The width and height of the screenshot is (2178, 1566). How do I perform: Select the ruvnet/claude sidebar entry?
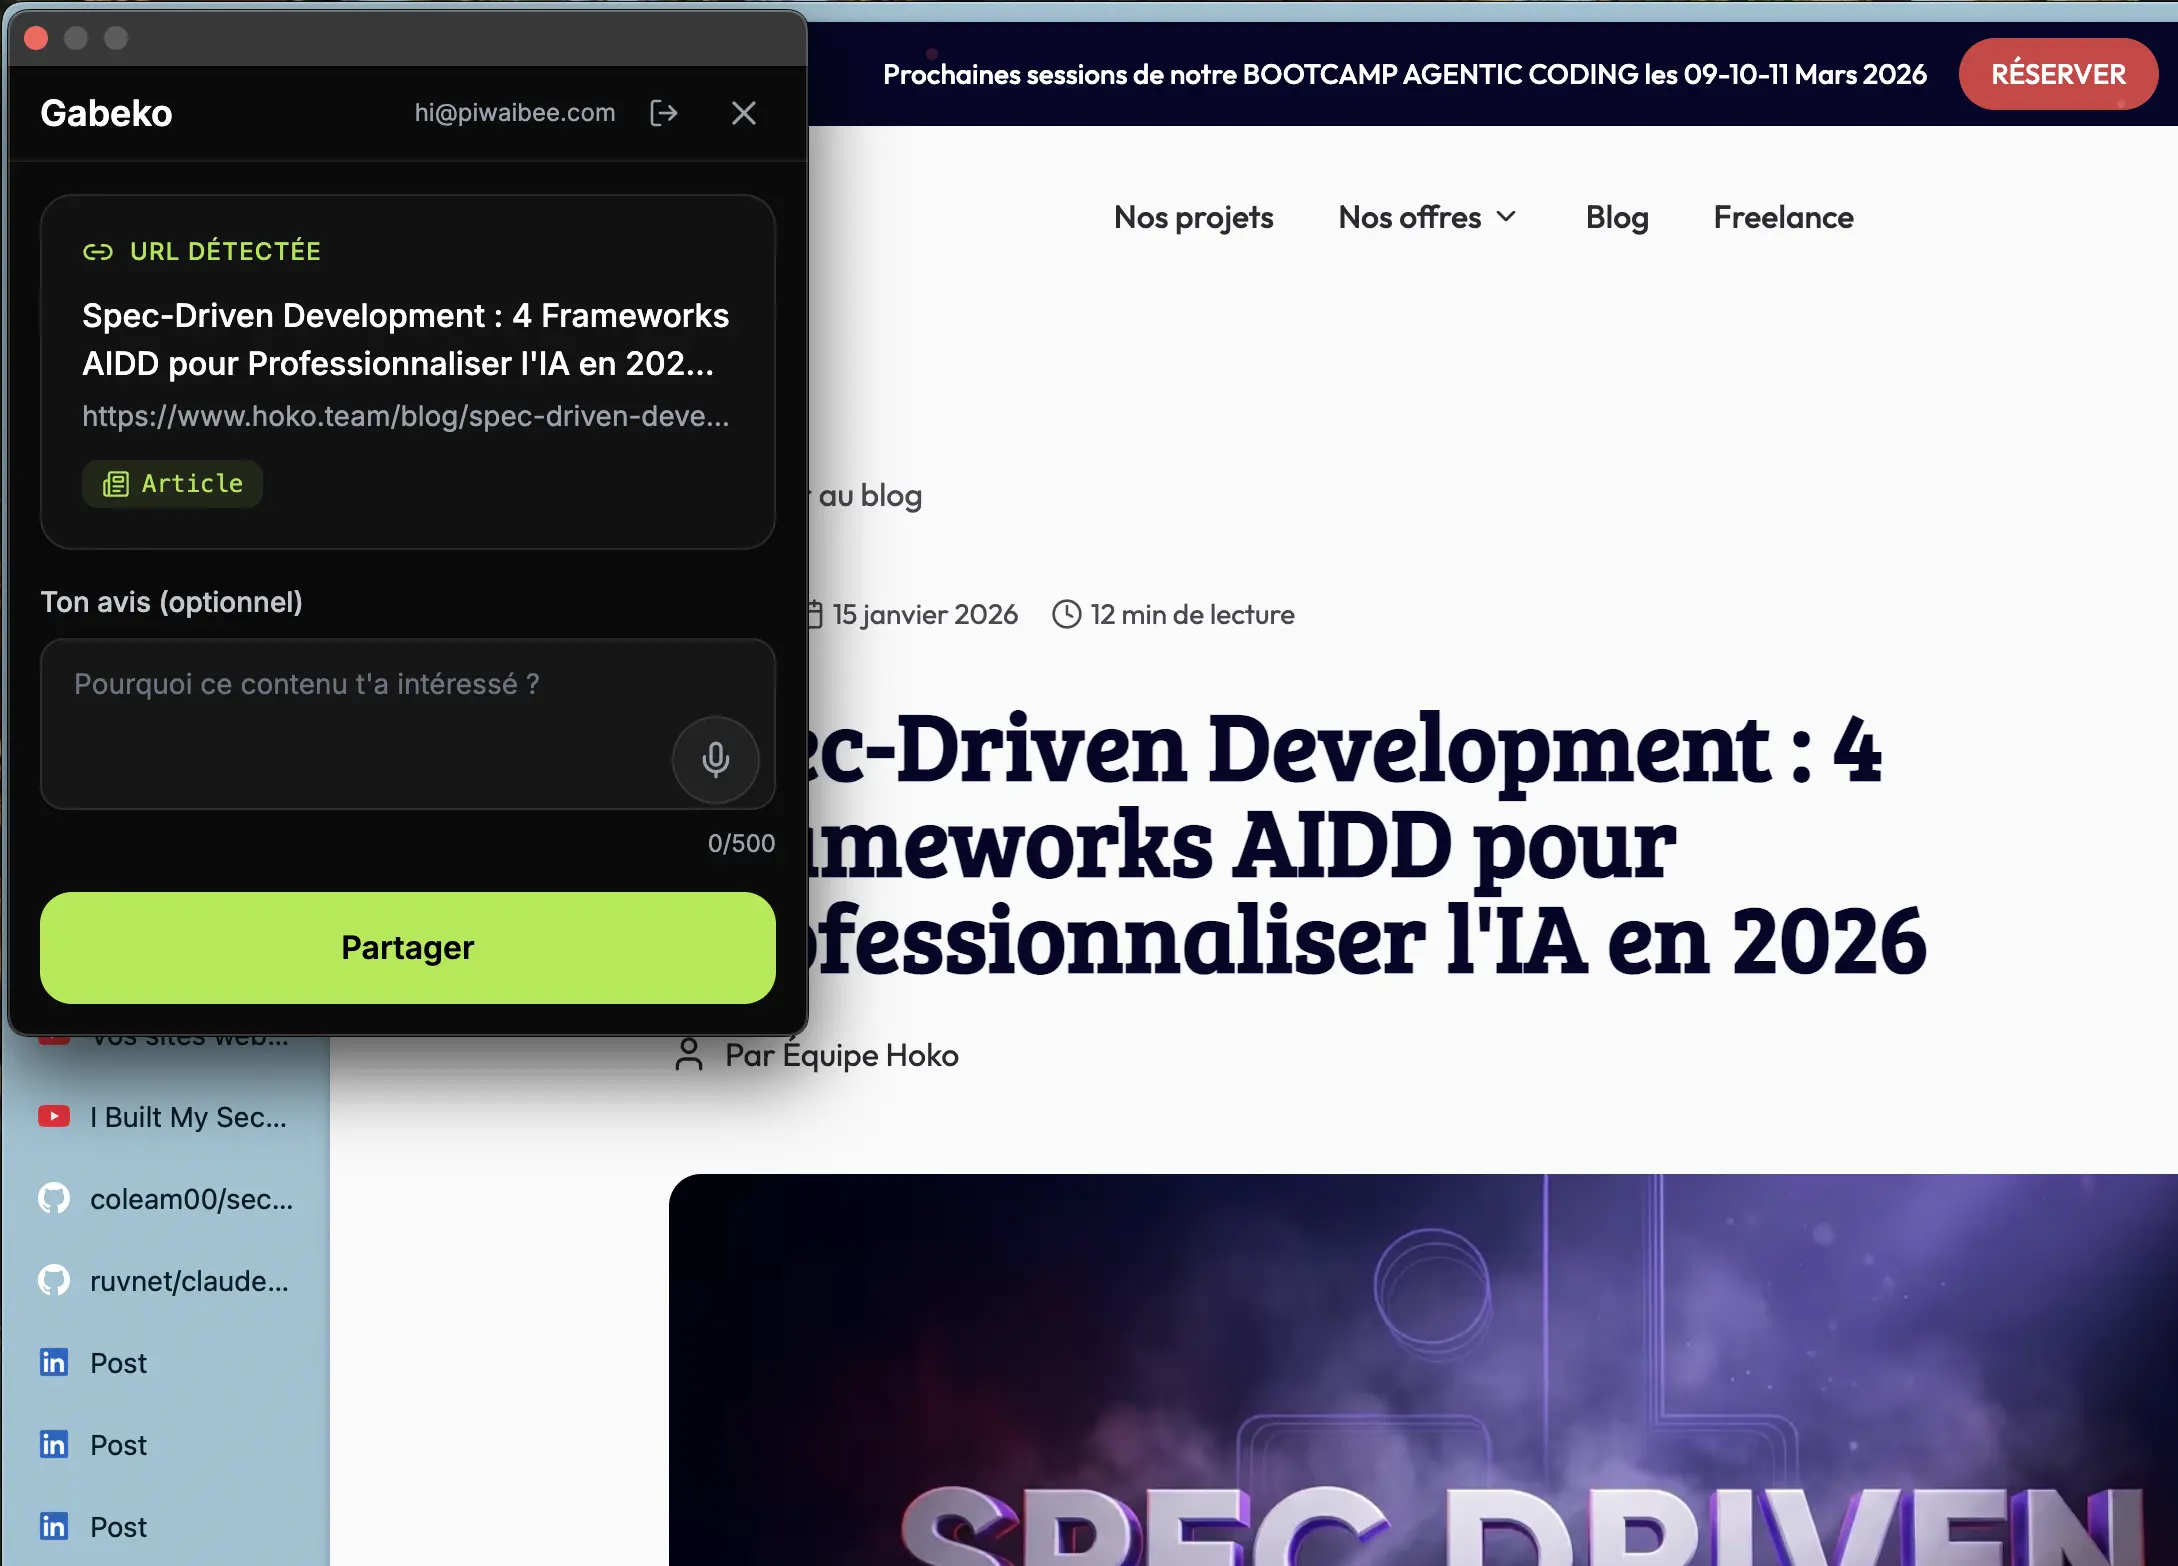188,1280
